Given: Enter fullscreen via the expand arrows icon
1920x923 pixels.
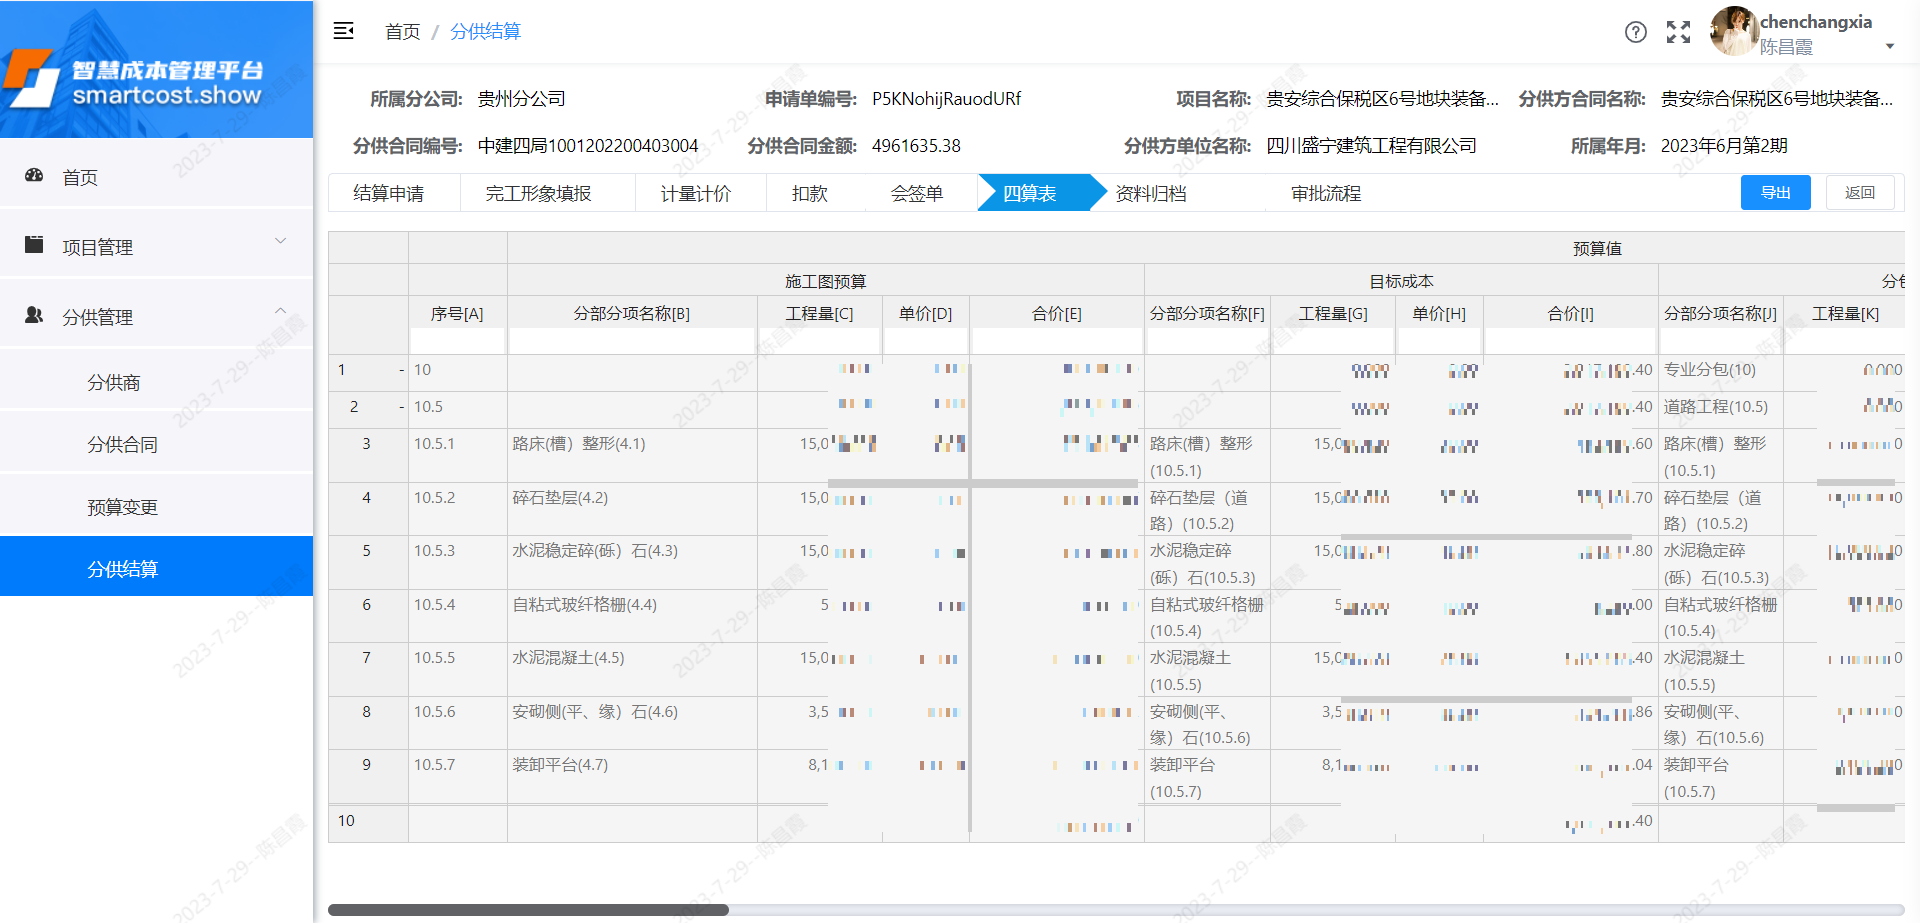Looking at the screenshot, I should coord(1678,32).
